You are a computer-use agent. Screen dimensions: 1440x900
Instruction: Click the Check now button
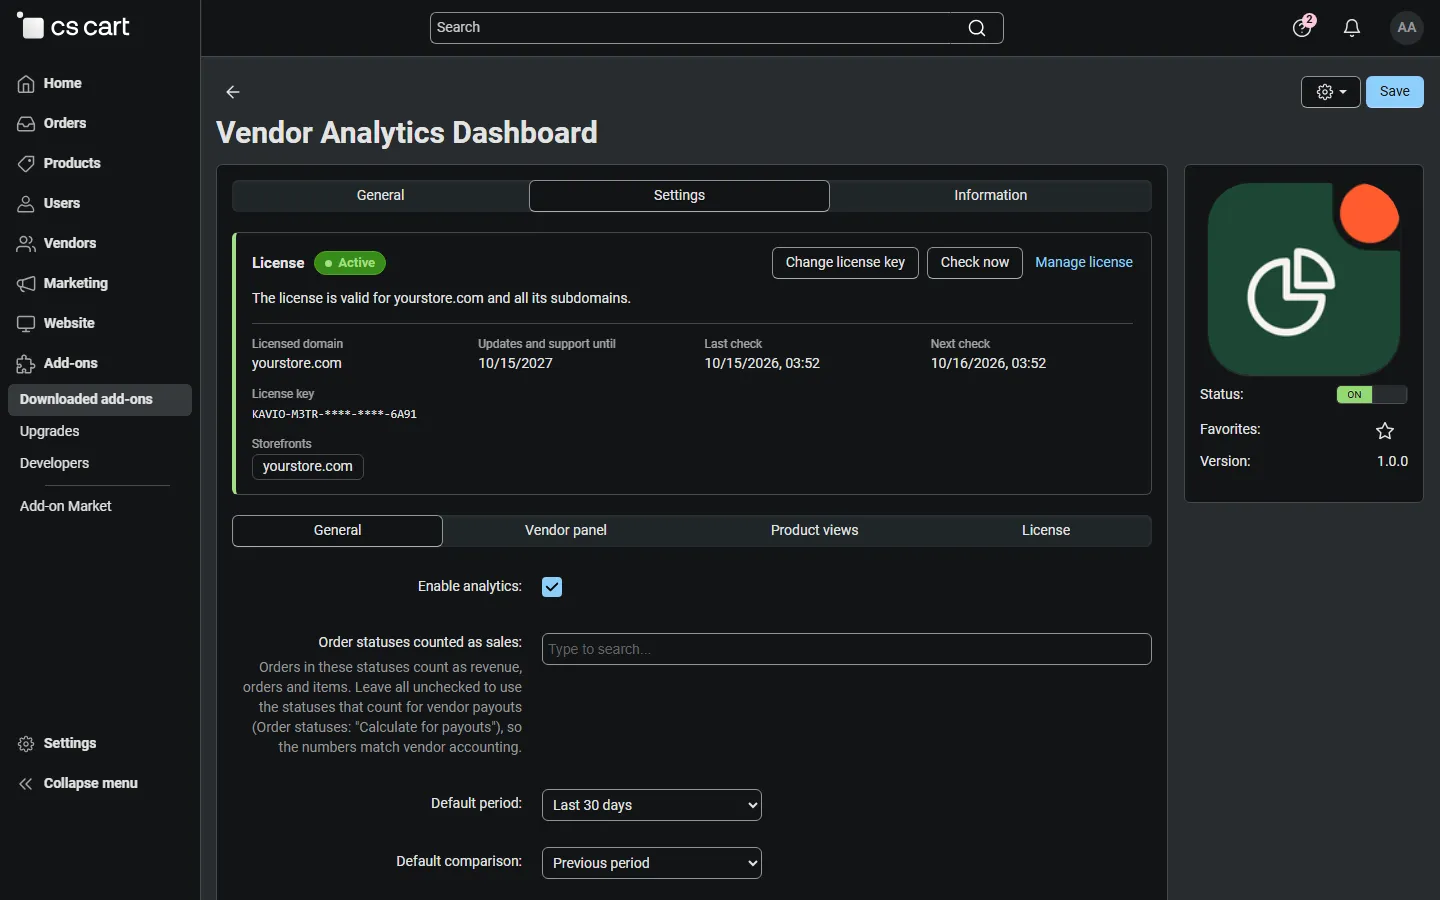975,263
